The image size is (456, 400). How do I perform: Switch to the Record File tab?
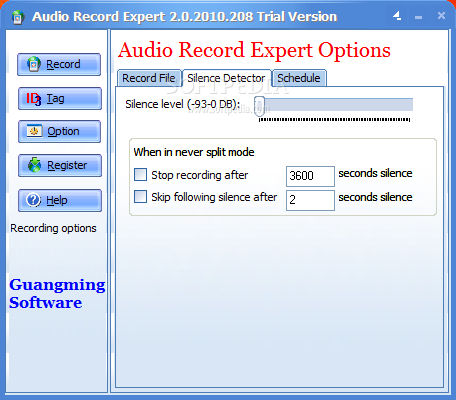[149, 78]
